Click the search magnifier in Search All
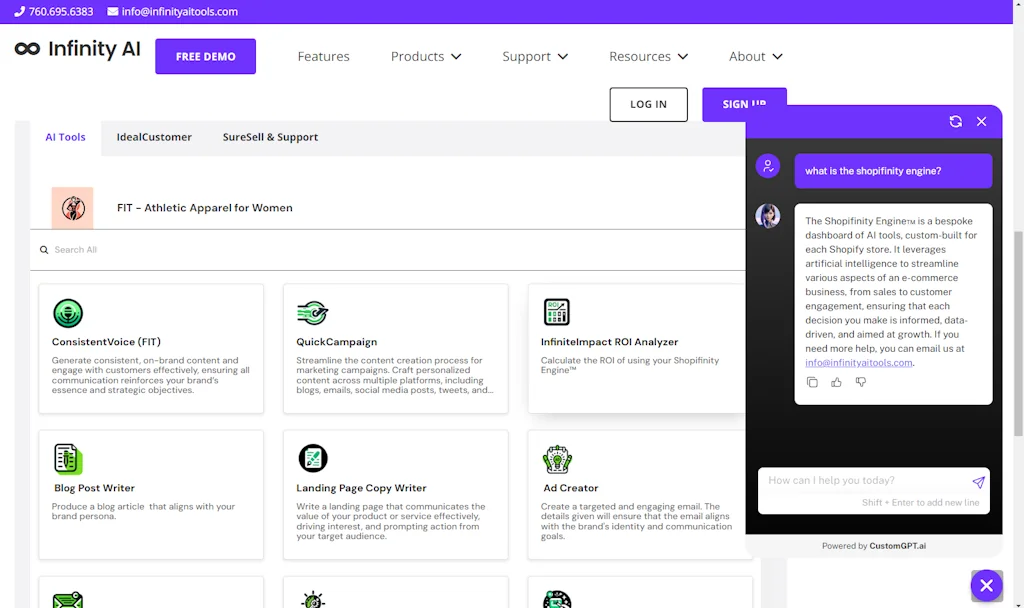The width and height of the screenshot is (1024, 608). (43, 249)
